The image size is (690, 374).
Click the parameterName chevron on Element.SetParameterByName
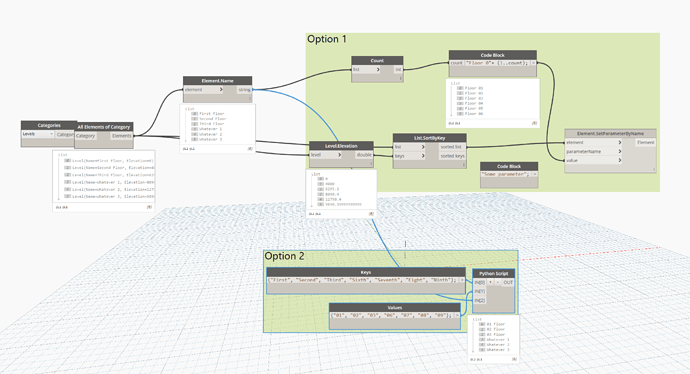(x=620, y=151)
